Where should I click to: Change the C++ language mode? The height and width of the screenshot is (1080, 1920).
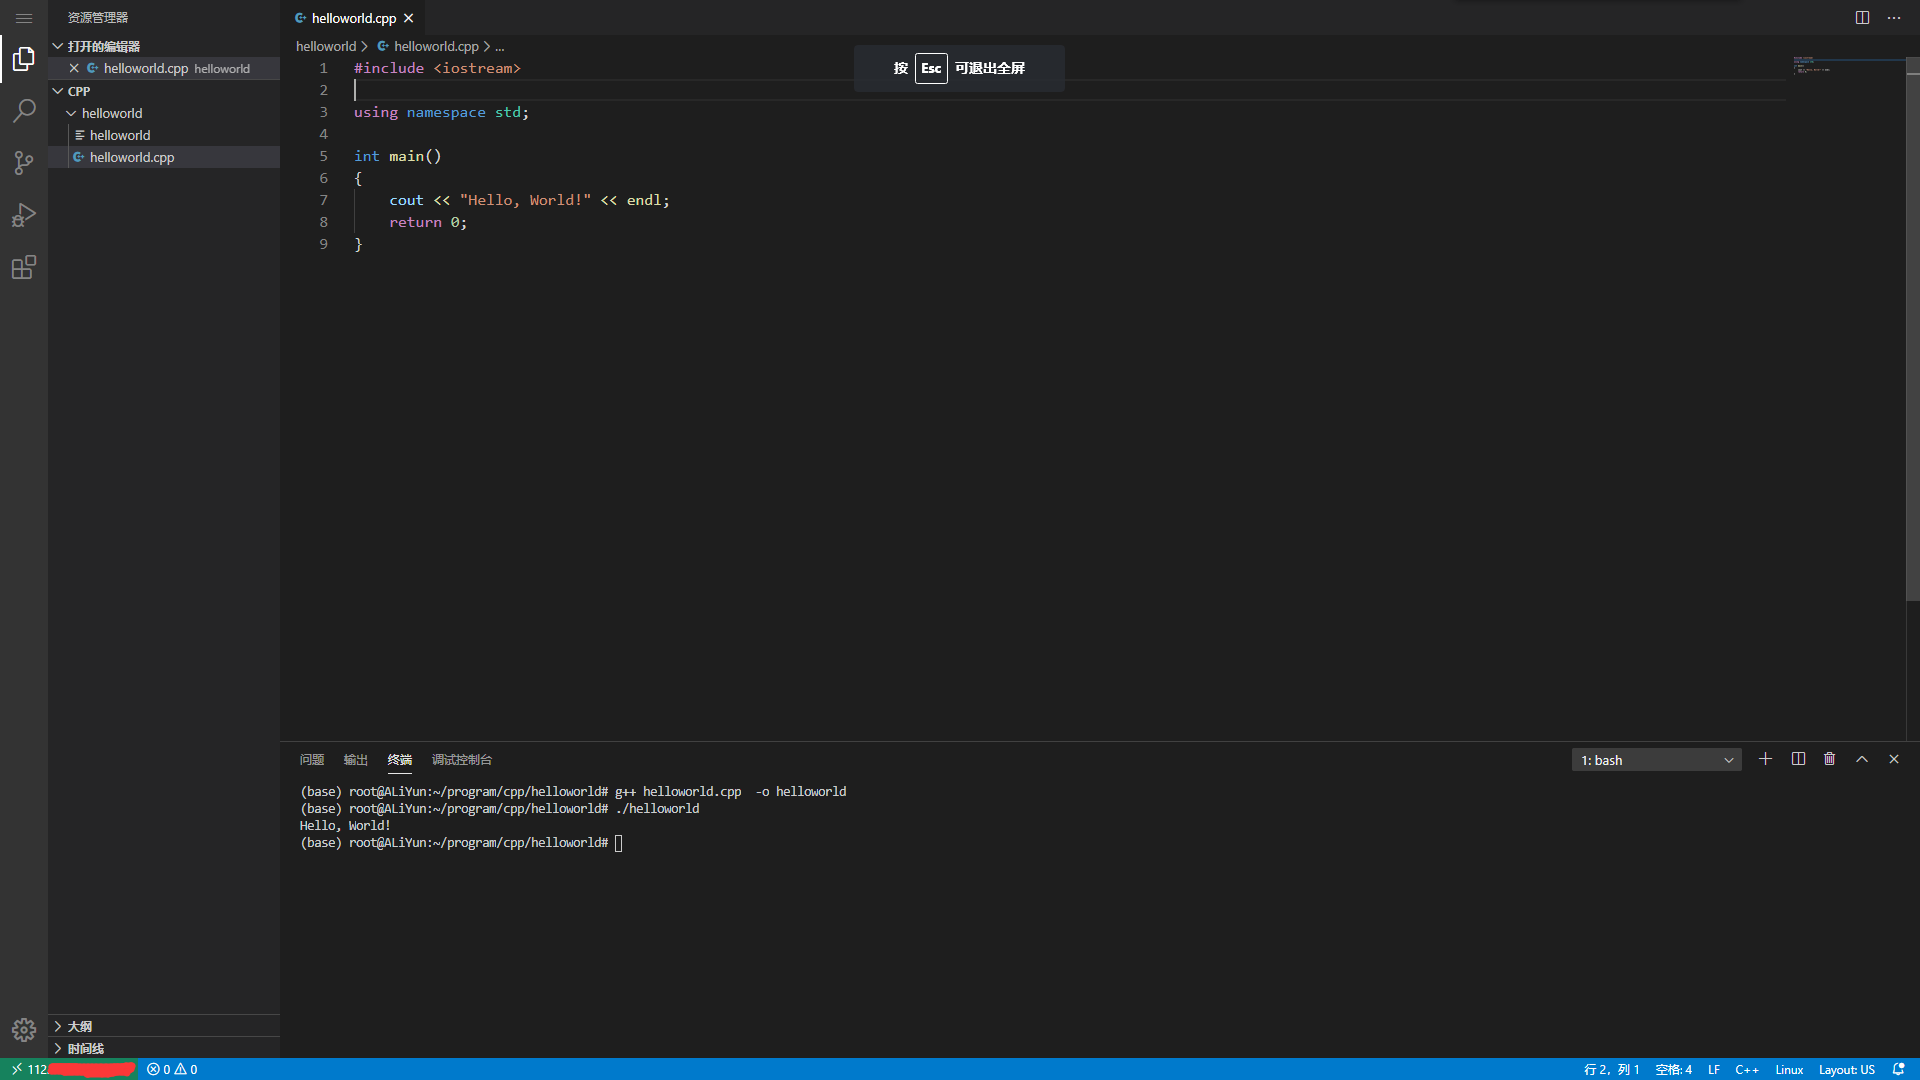(x=1747, y=1069)
